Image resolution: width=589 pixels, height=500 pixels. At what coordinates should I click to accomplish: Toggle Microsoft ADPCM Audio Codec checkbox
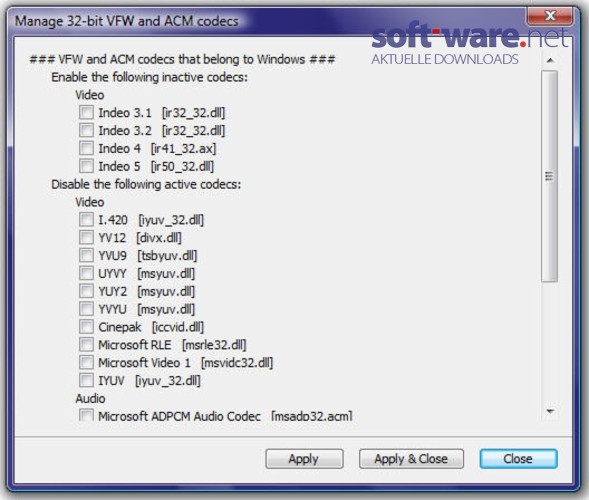tap(86, 415)
